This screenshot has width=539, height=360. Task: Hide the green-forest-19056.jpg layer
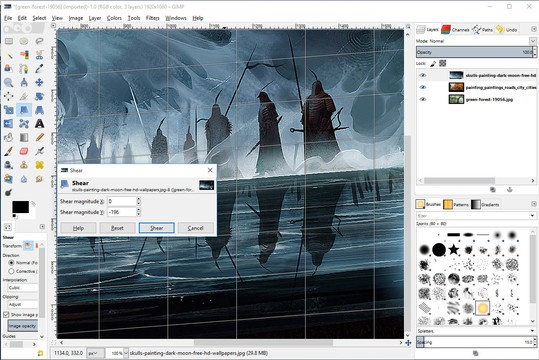coord(423,99)
